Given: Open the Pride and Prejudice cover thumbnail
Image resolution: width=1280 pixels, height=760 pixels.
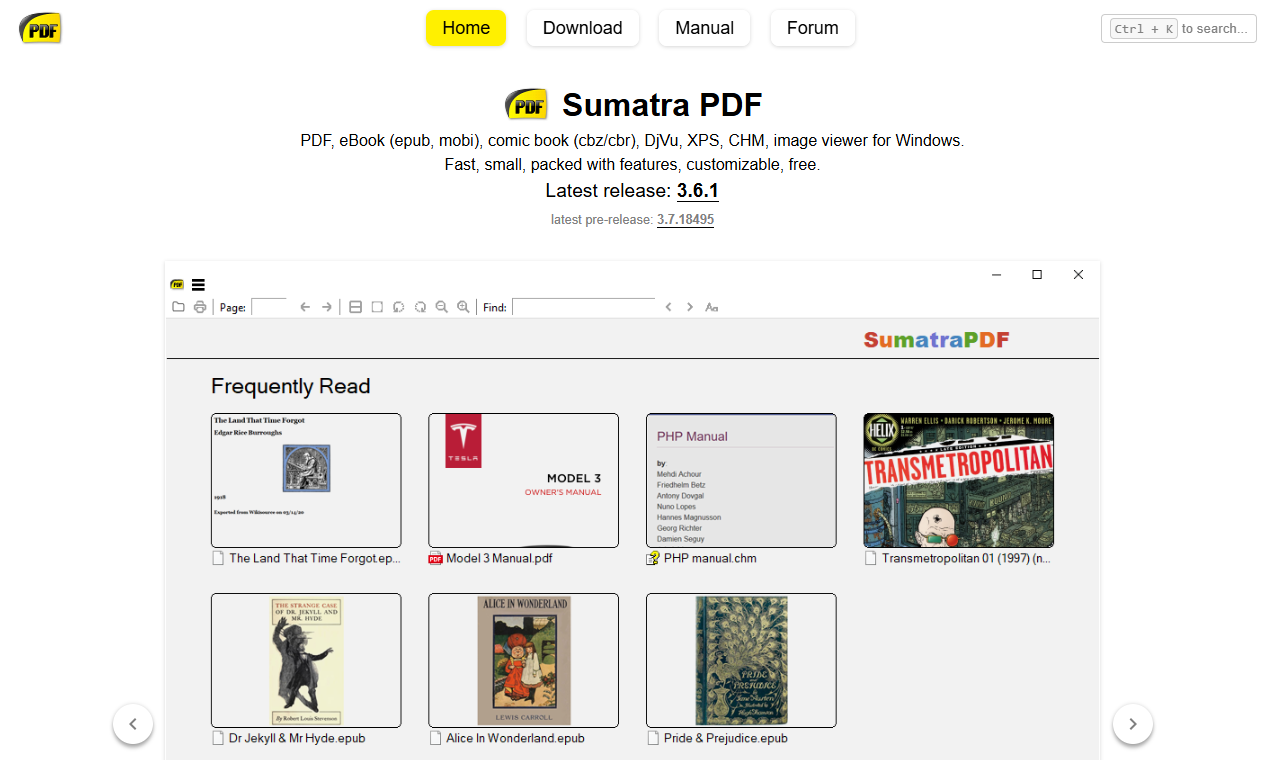Looking at the screenshot, I should tap(741, 660).
